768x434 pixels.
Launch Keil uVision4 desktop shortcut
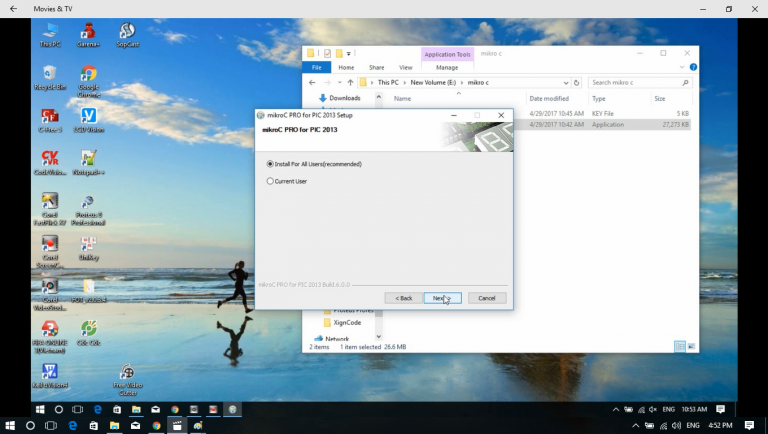tap(50, 376)
